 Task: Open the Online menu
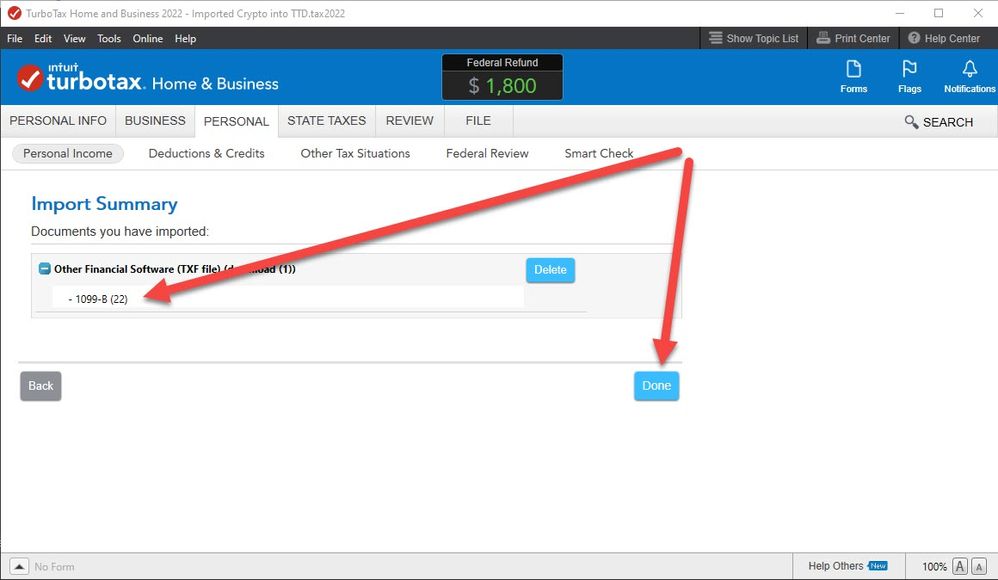pos(147,38)
